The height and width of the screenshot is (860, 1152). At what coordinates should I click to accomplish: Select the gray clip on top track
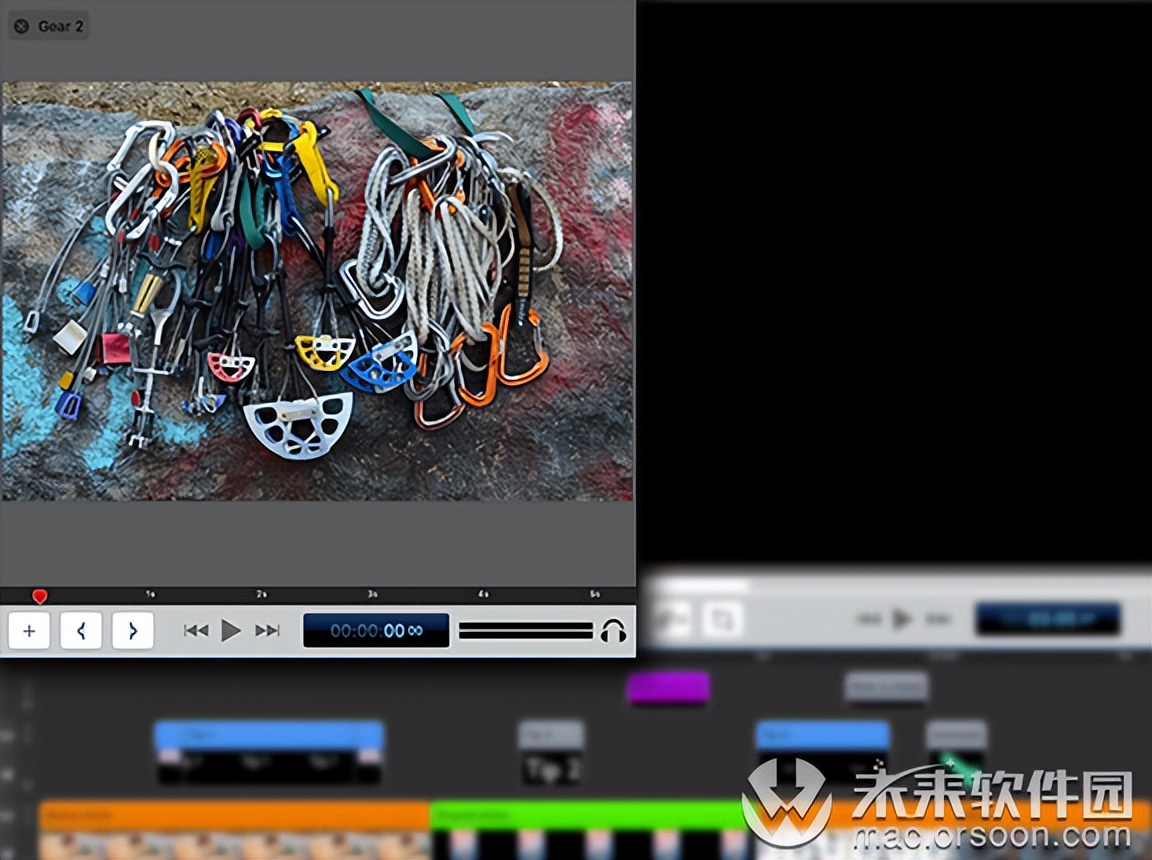point(886,687)
